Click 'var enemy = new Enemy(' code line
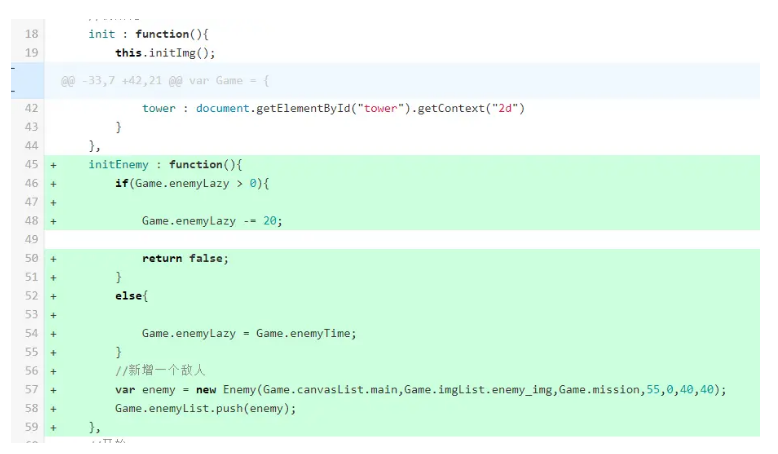 pyautogui.click(x=420, y=390)
